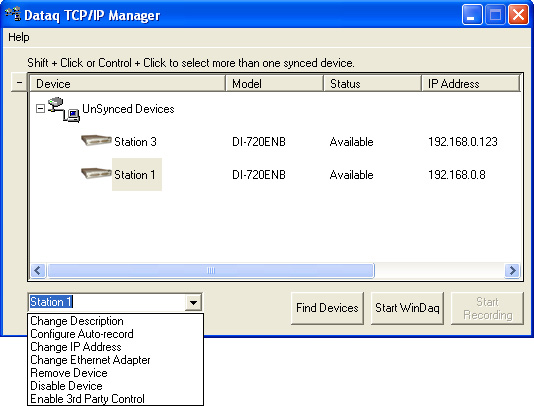Click the Station 1 combo box text field
The width and height of the screenshot is (534, 406).
click(107, 302)
